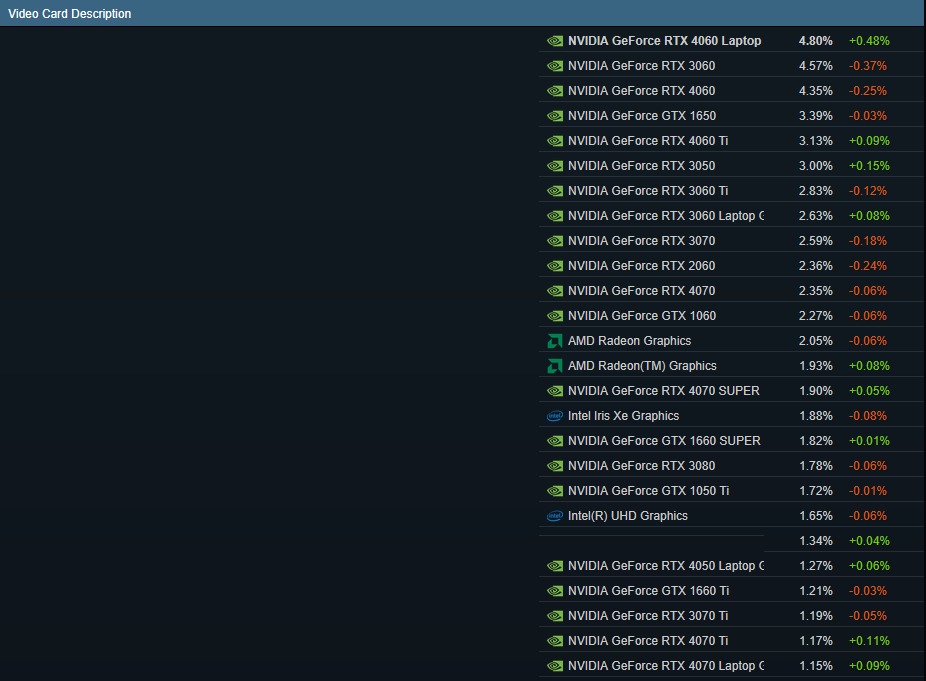Select the Intel Iris Xe Graphics name
Screen dimensions: 926x681
point(624,416)
